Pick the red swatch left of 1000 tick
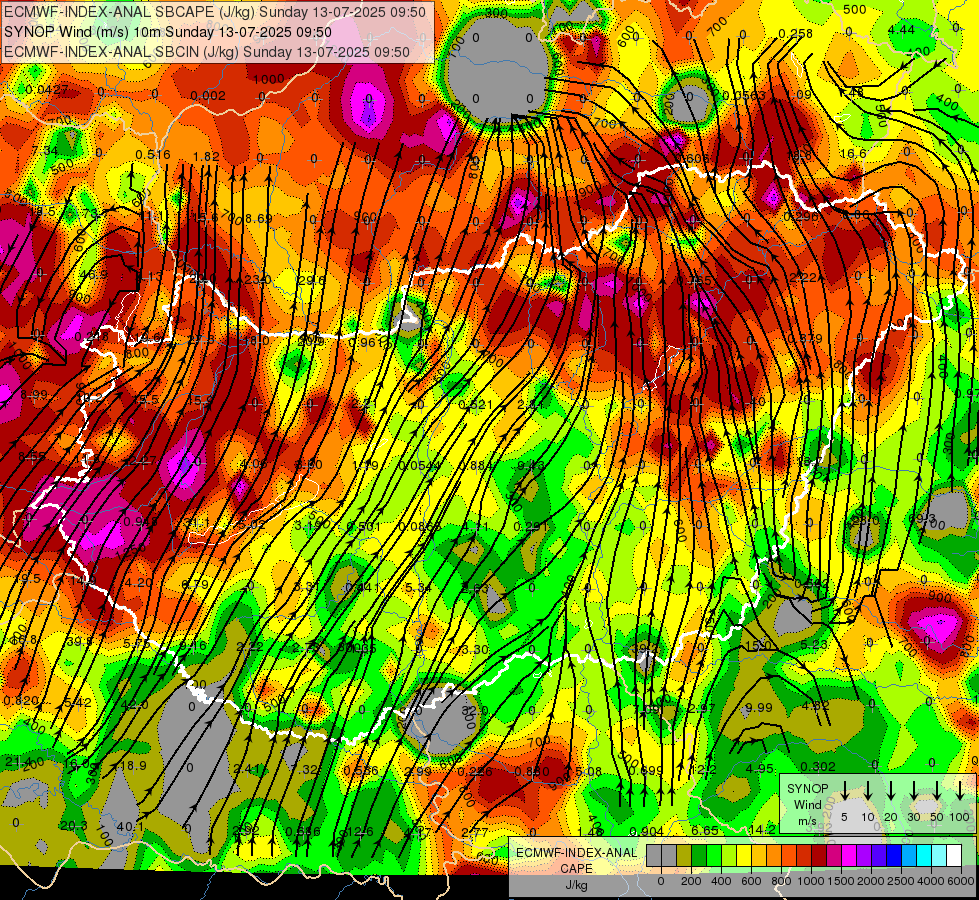 click(804, 855)
